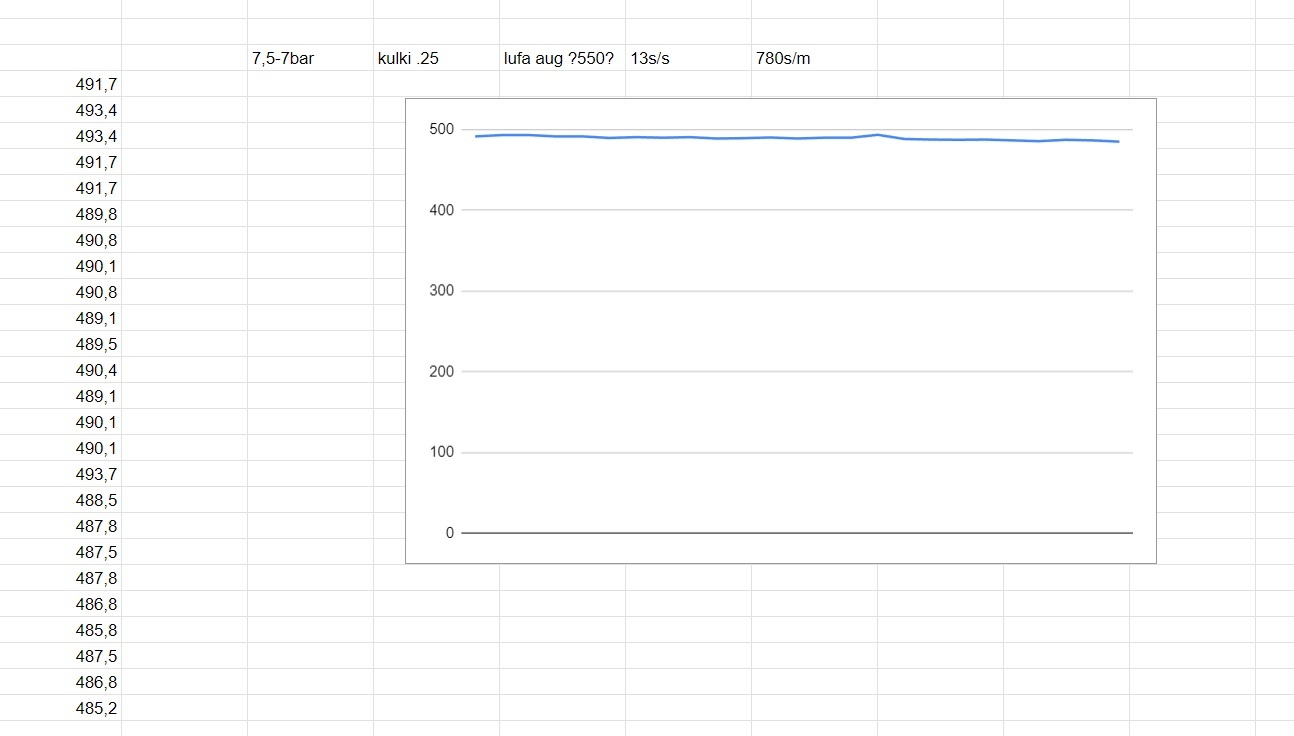Click the kulki .25 cell
The width and height of the screenshot is (1294, 736).
coord(409,58)
